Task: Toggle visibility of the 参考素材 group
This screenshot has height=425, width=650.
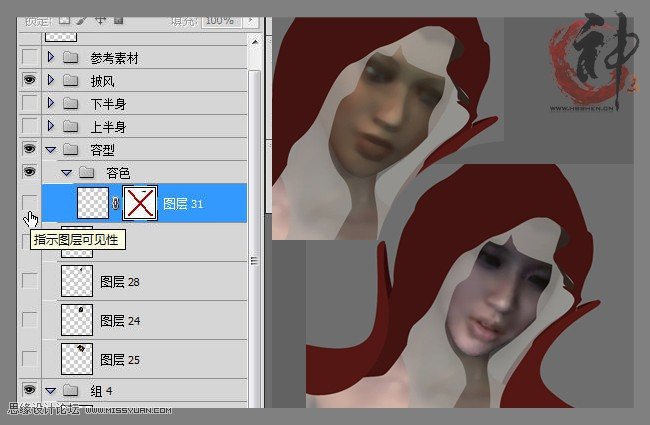Action: tap(29, 57)
